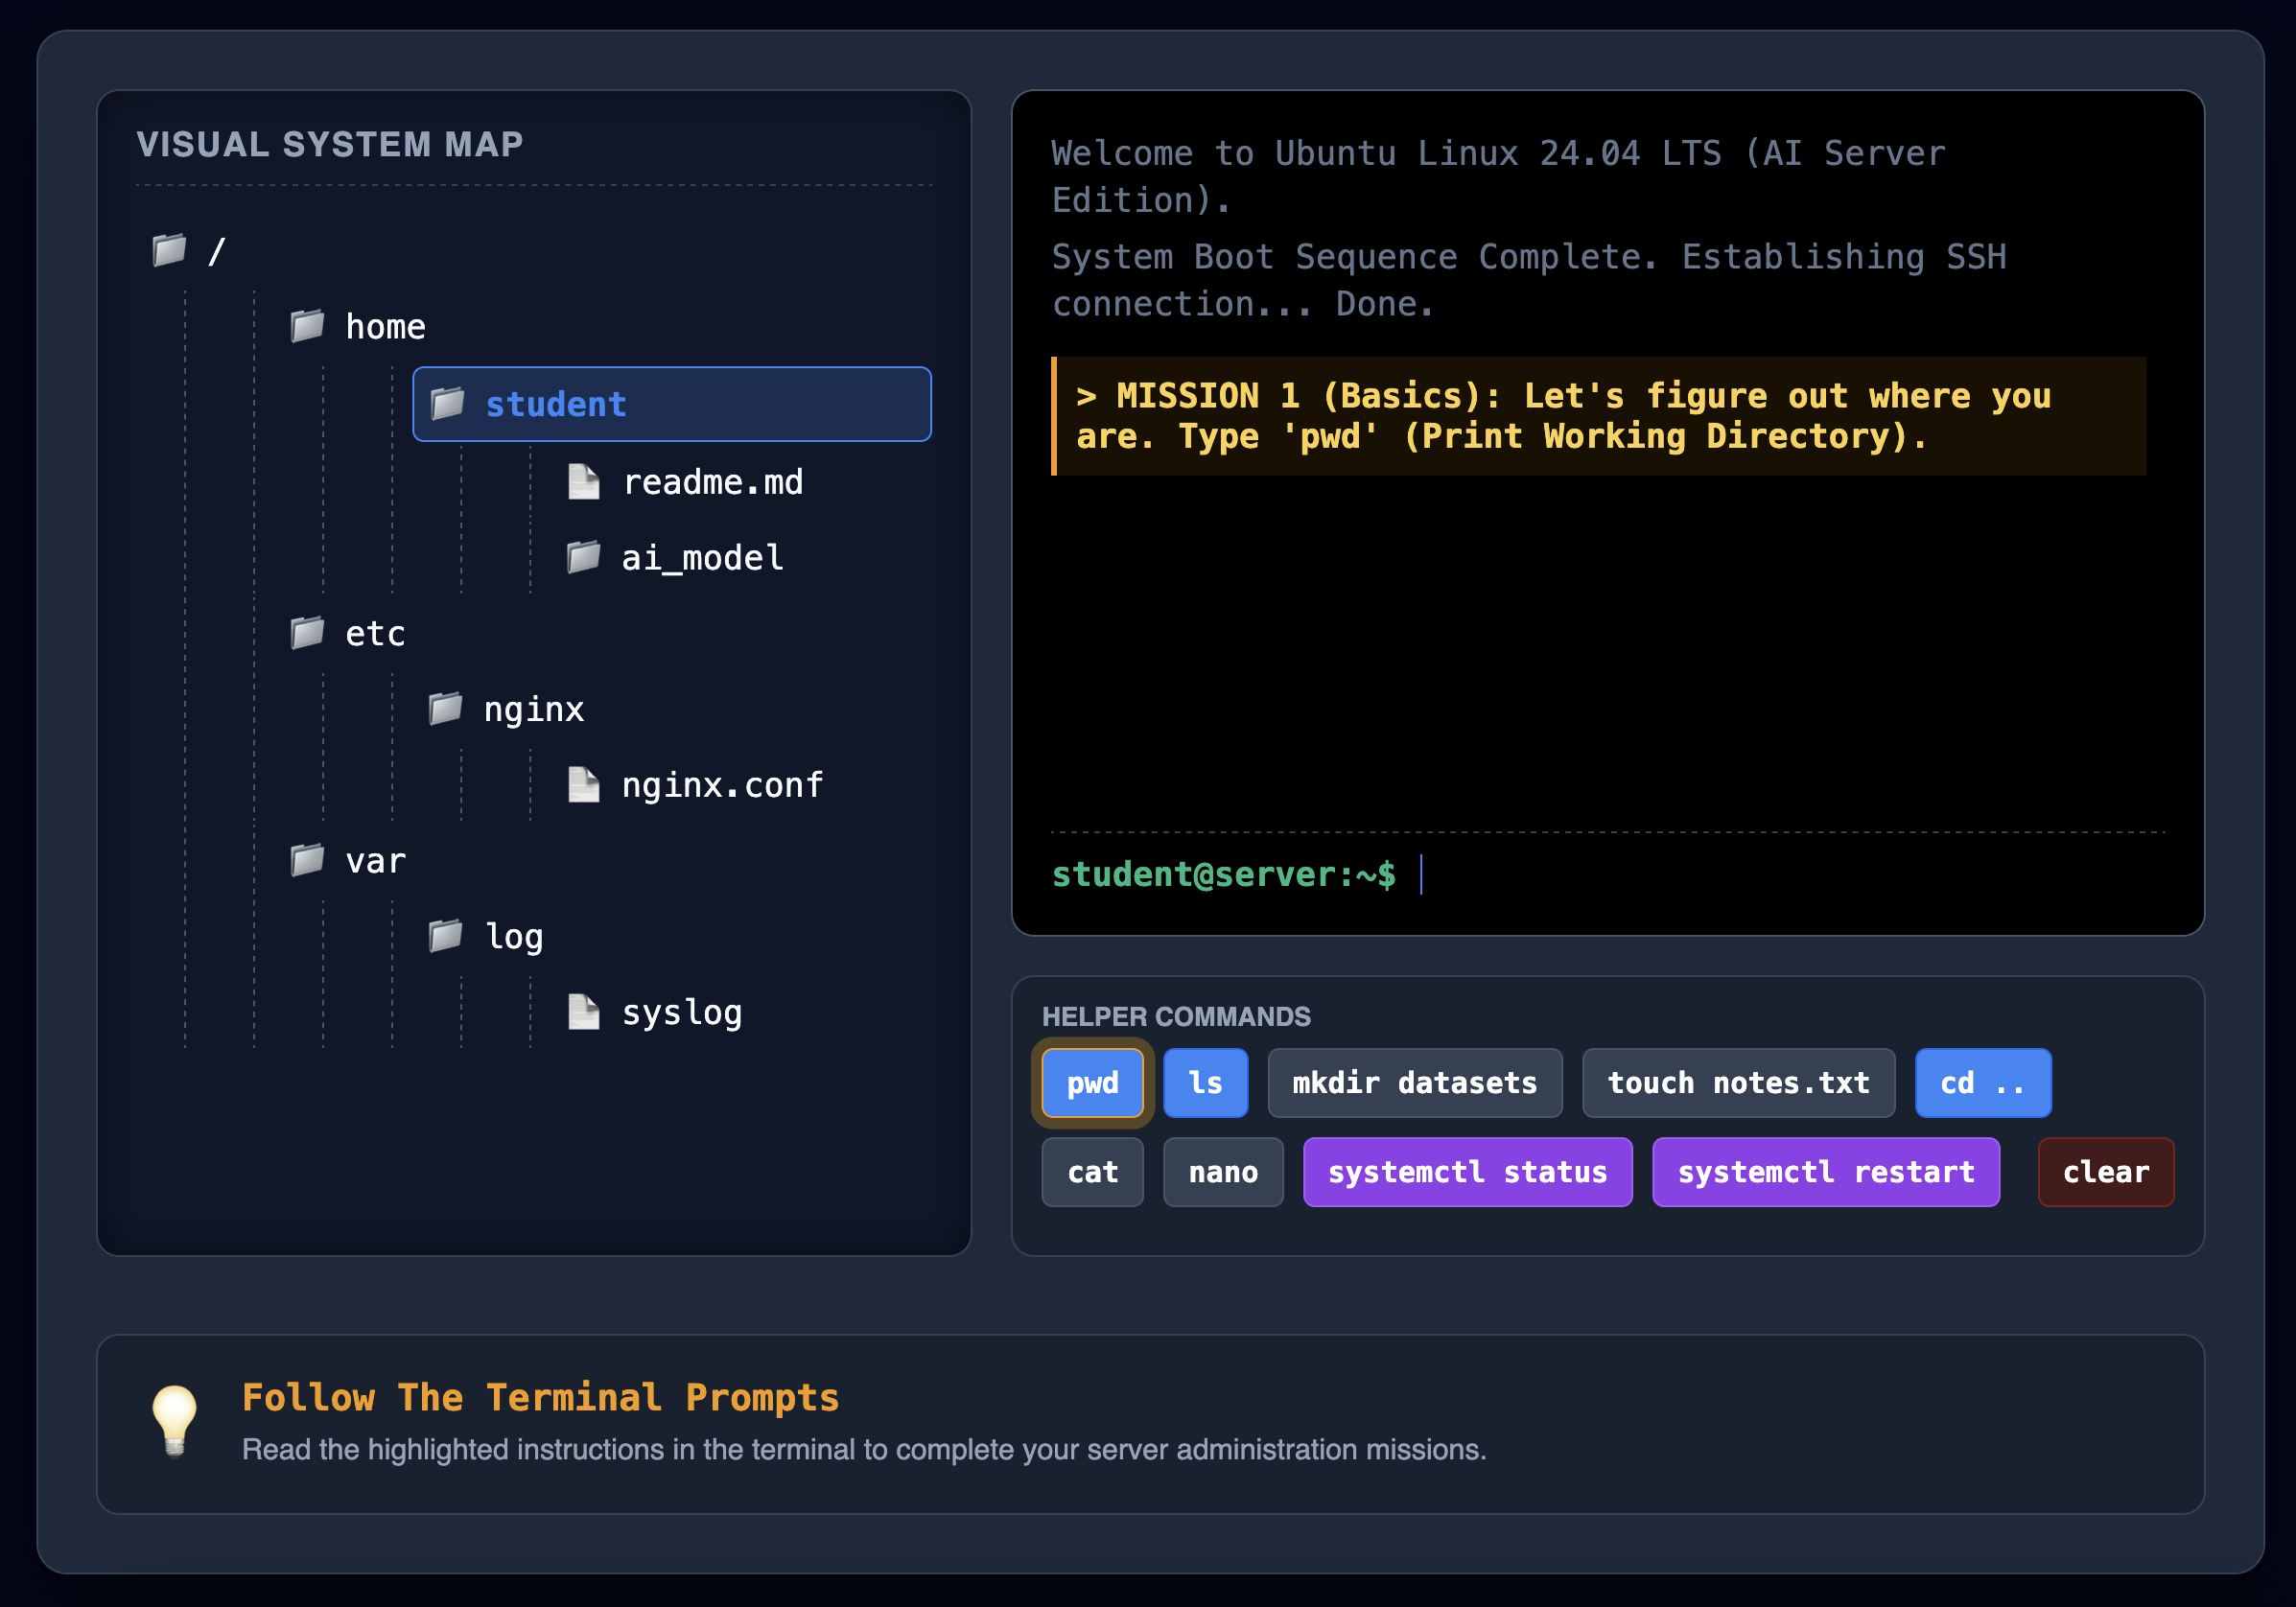Viewport: 2296px width, 1607px height.
Task: Insert the 'touch notes.txt' helper command
Action: click(1738, 1082)
